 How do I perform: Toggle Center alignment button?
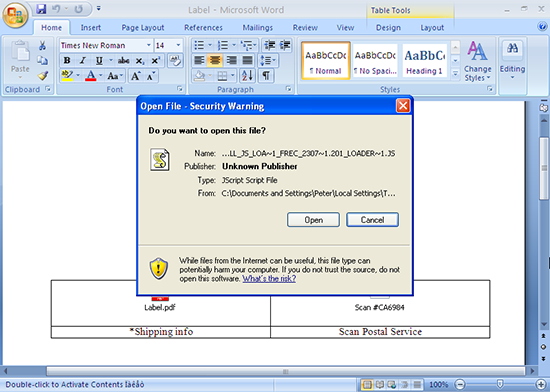point(215,60)
